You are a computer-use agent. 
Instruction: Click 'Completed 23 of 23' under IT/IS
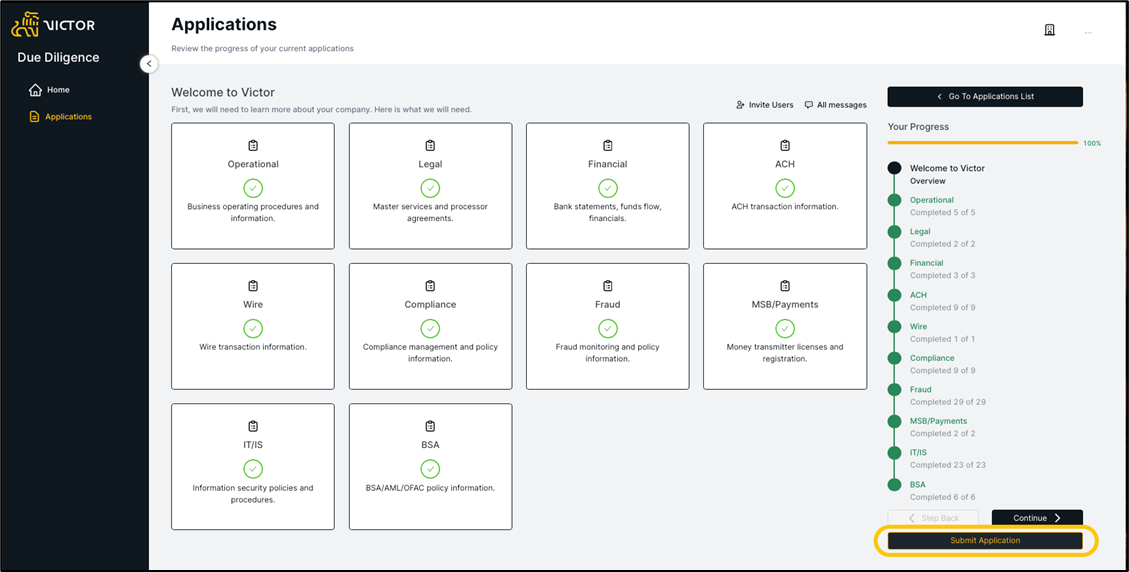tap(948, 465)
